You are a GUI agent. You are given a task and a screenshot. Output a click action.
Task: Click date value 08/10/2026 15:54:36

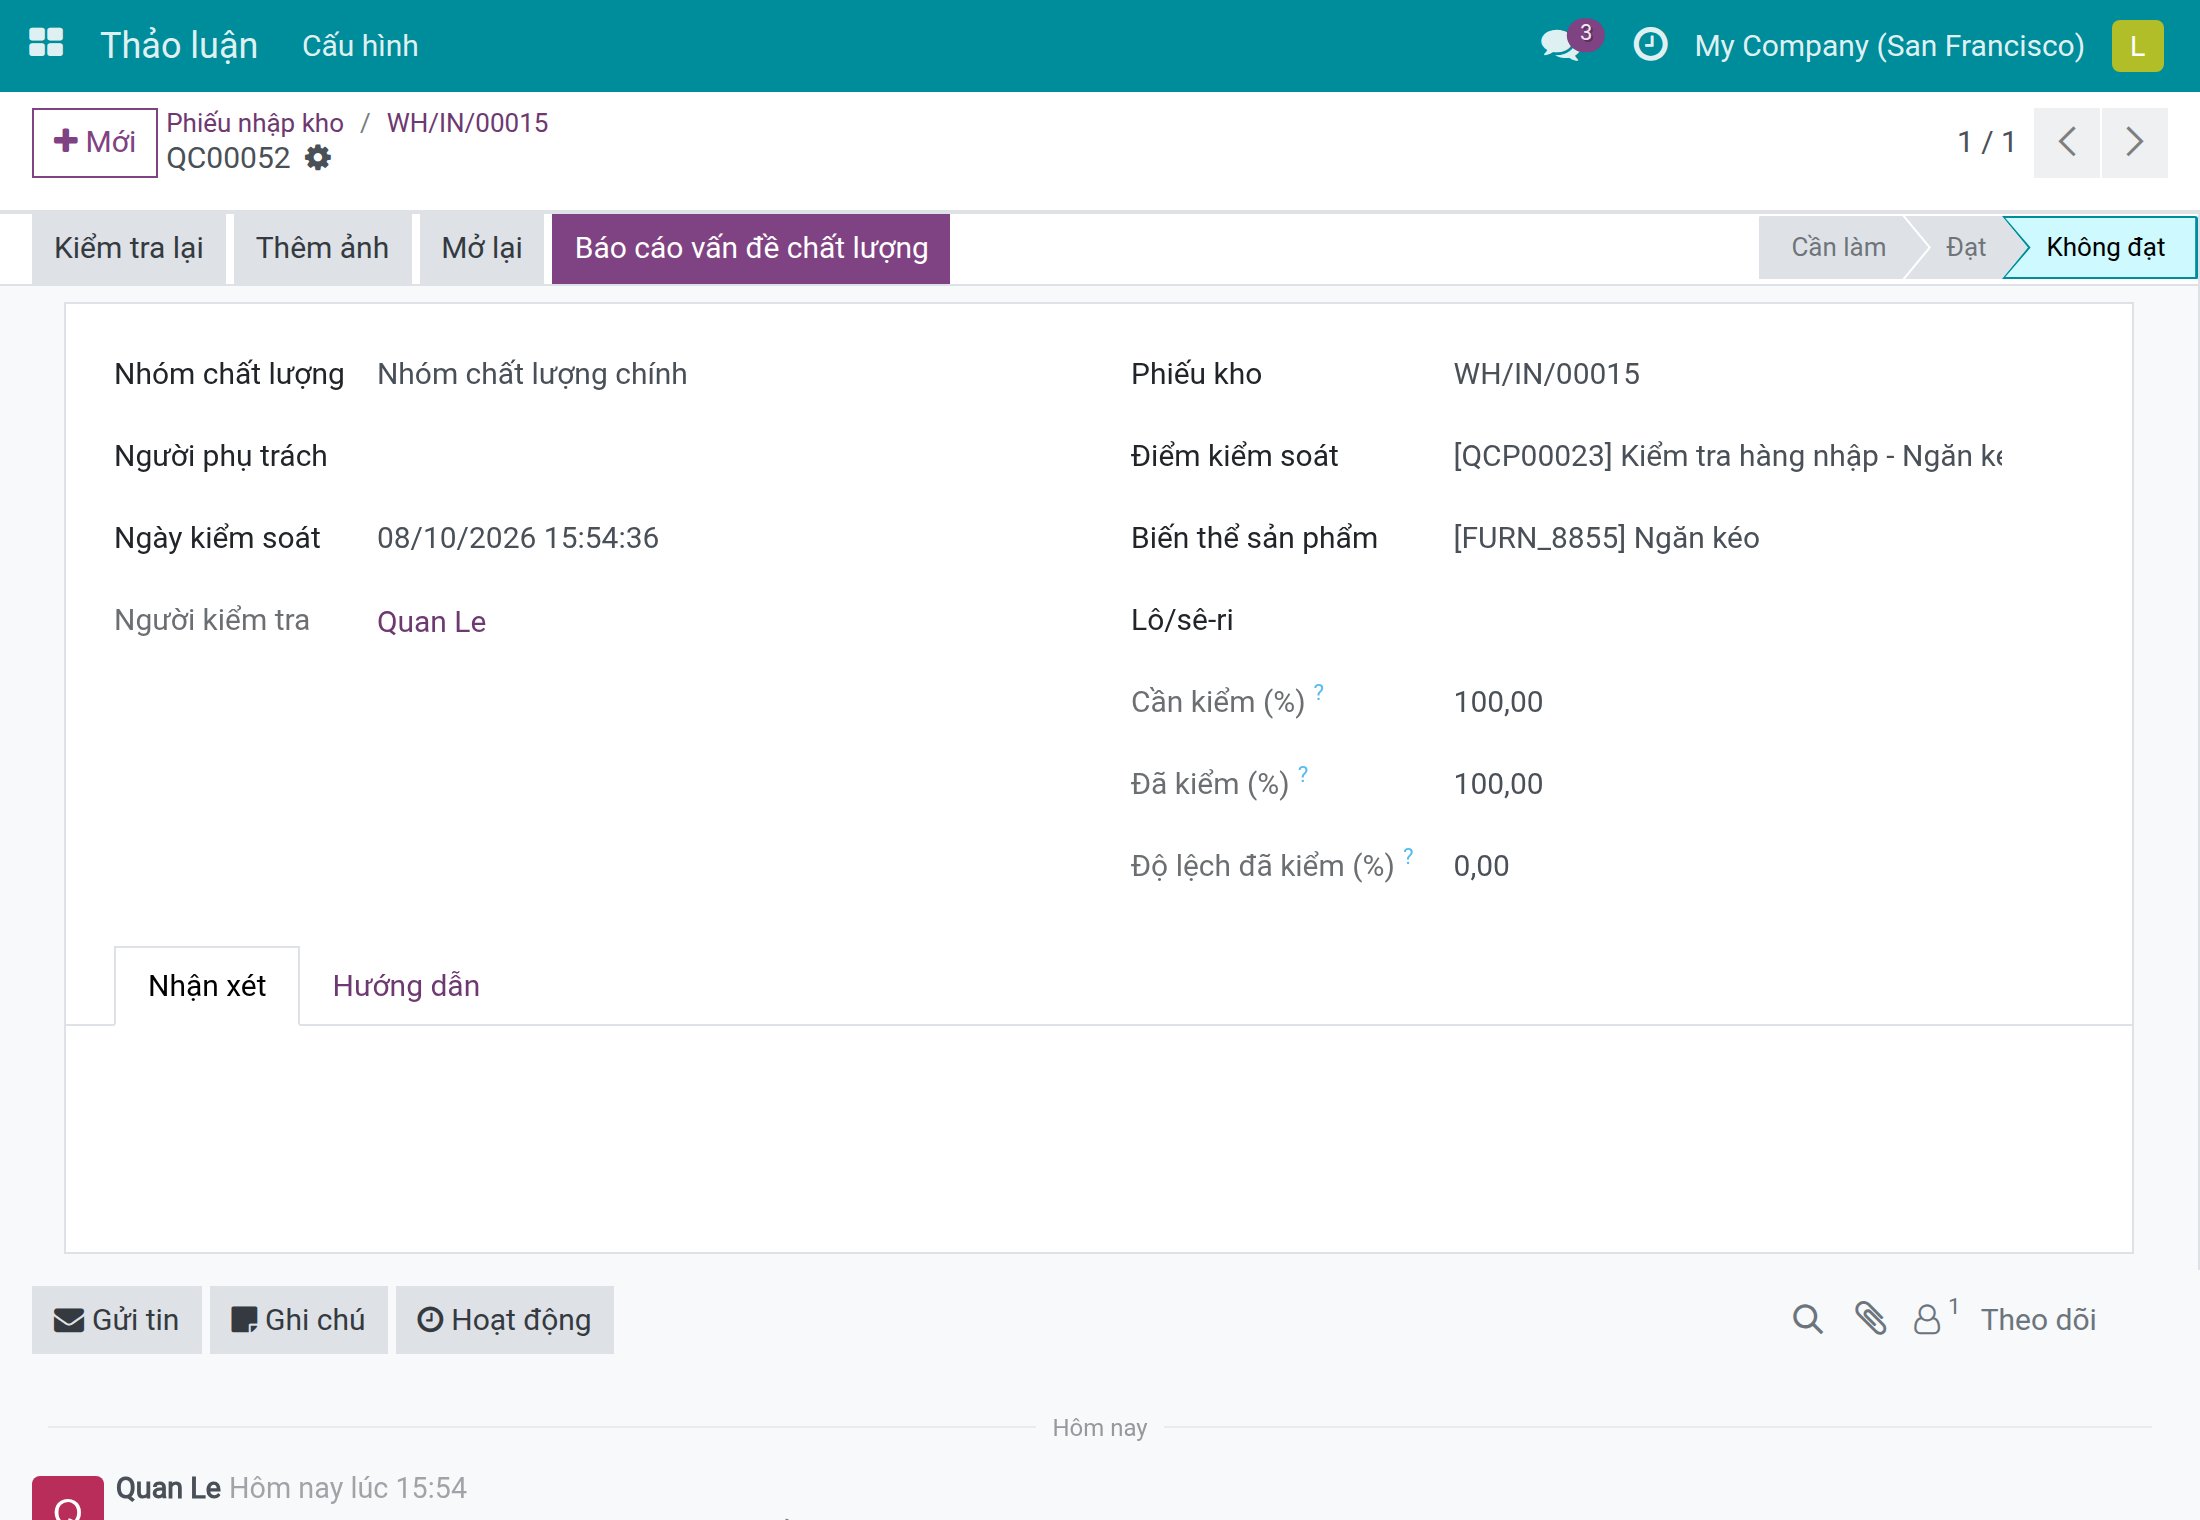point(517,538)
